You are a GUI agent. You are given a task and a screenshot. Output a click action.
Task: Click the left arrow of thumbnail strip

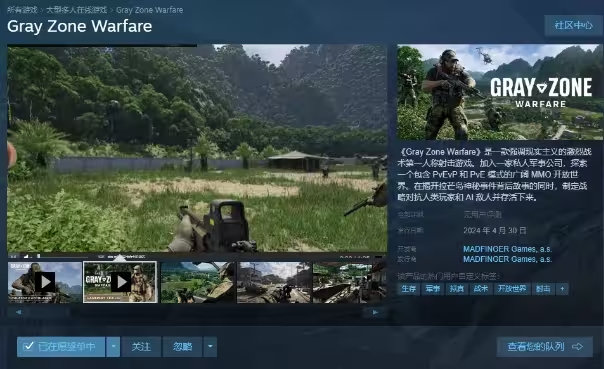pos(18,312)
